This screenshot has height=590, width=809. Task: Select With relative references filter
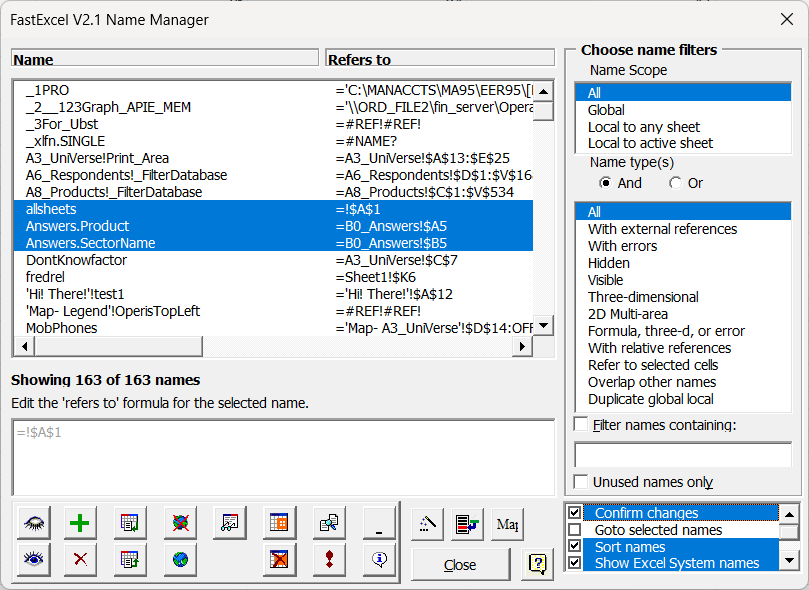click(x=683, y=348)
